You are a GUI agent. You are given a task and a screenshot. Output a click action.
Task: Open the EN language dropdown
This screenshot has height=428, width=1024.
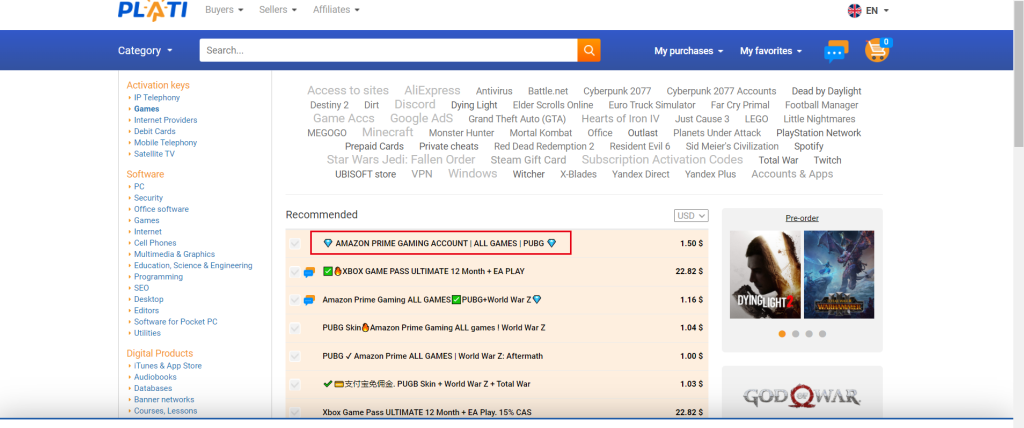click(877, 10)
